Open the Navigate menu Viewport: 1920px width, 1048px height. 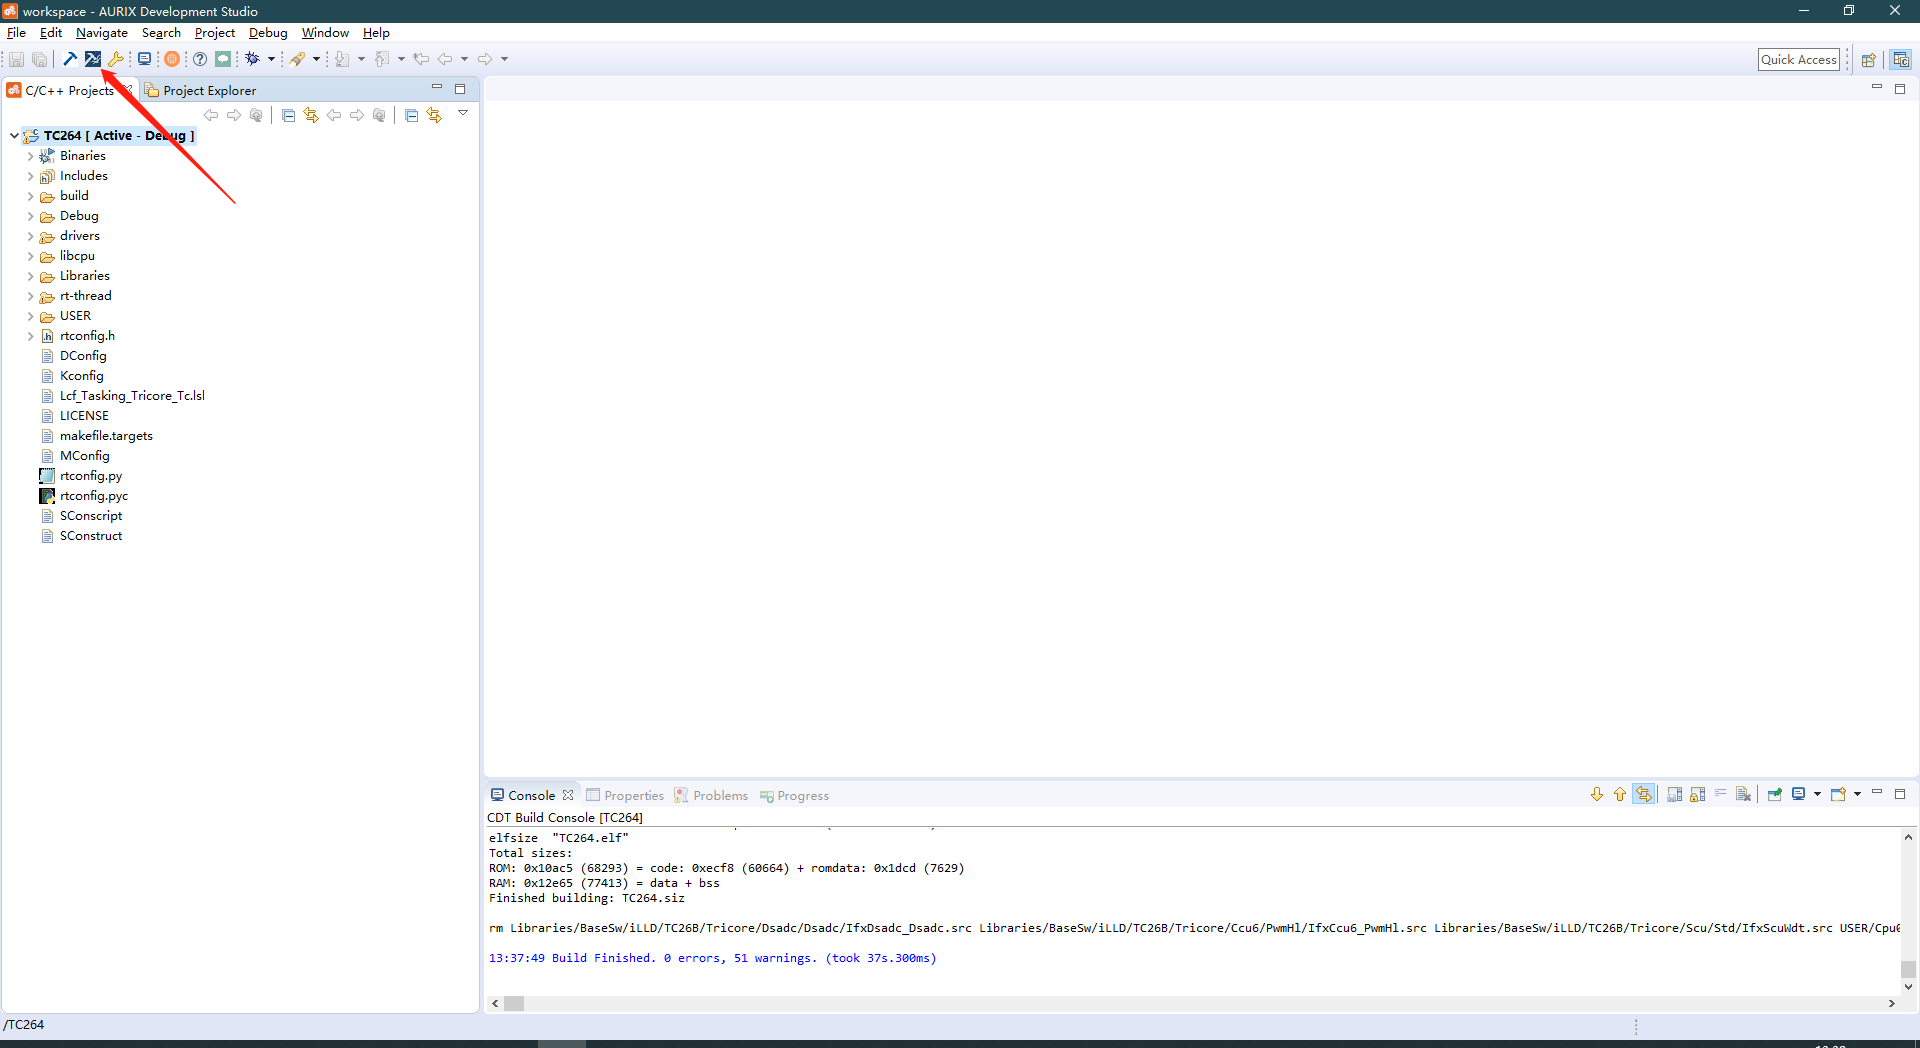point(102,33)
